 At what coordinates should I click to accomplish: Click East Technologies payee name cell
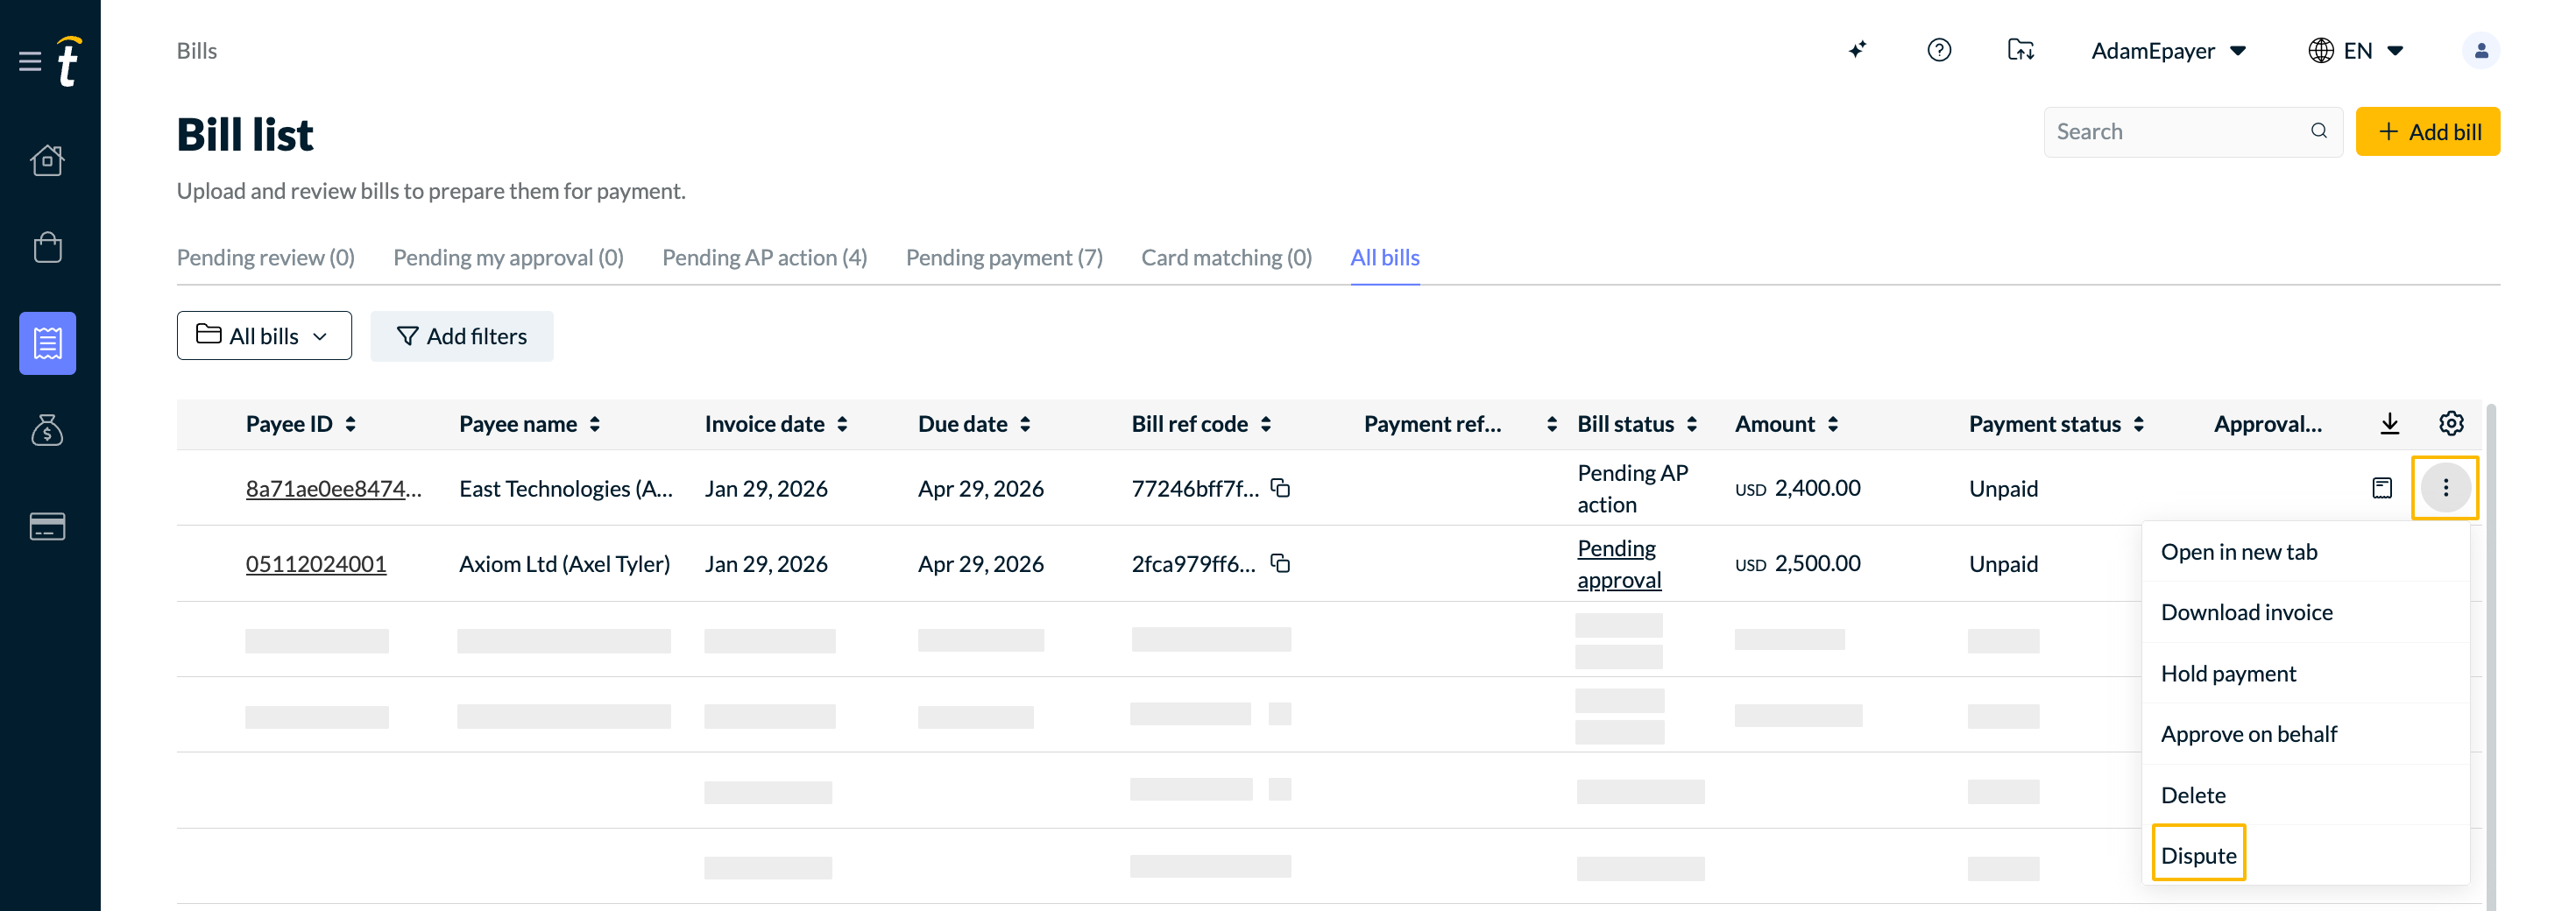pyautogui.click(x=566, y=488)
